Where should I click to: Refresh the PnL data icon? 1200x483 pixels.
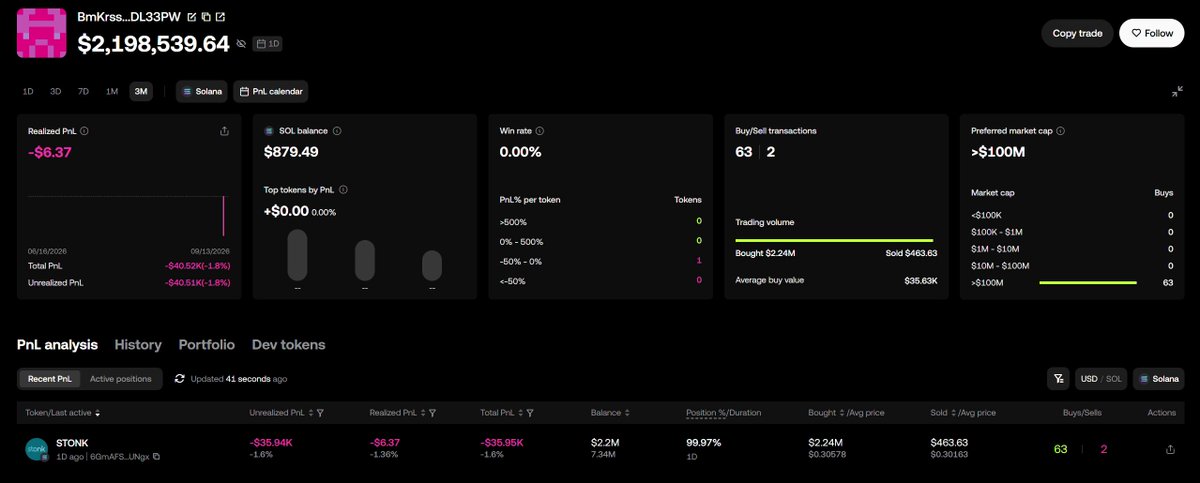tap(180, 379)
